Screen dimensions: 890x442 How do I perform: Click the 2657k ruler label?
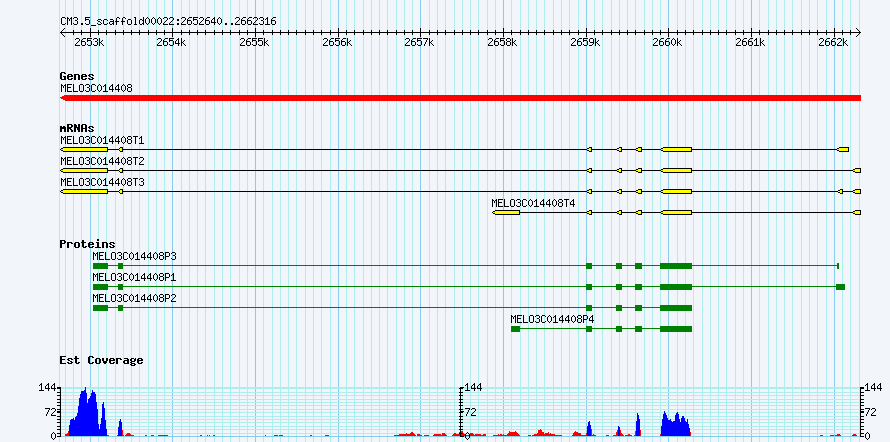[421, 43]
